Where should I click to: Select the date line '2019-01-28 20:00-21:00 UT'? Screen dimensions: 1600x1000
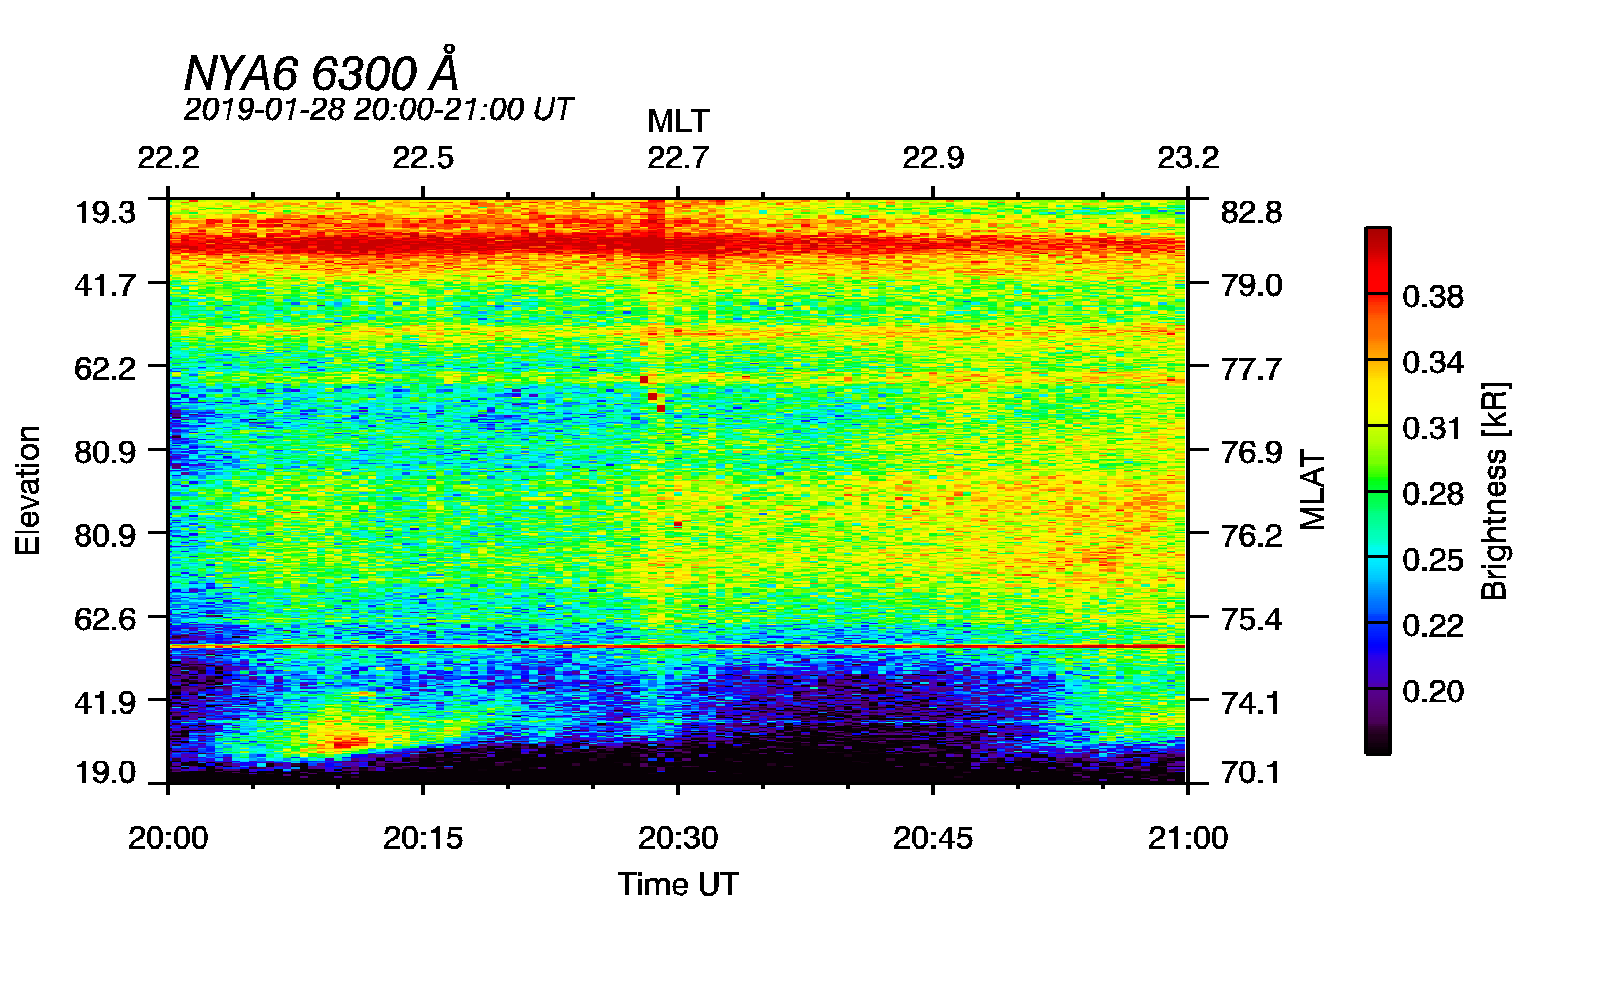click(x=378, y=109)
